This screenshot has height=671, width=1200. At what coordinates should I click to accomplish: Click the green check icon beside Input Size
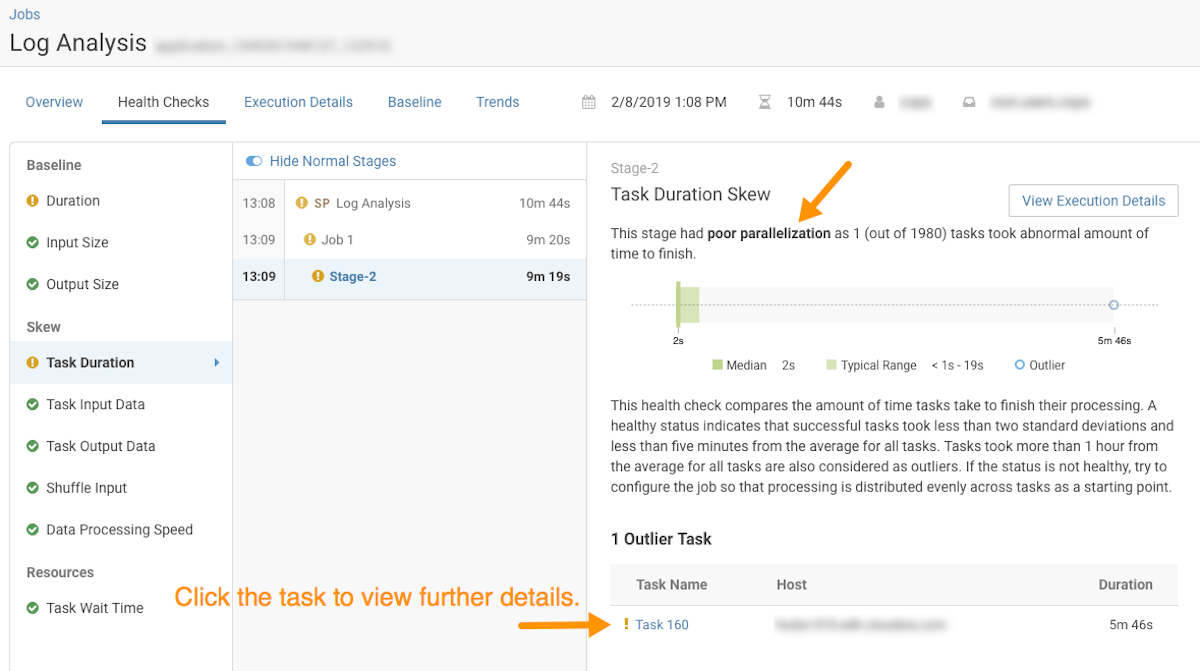click(32, 243)
